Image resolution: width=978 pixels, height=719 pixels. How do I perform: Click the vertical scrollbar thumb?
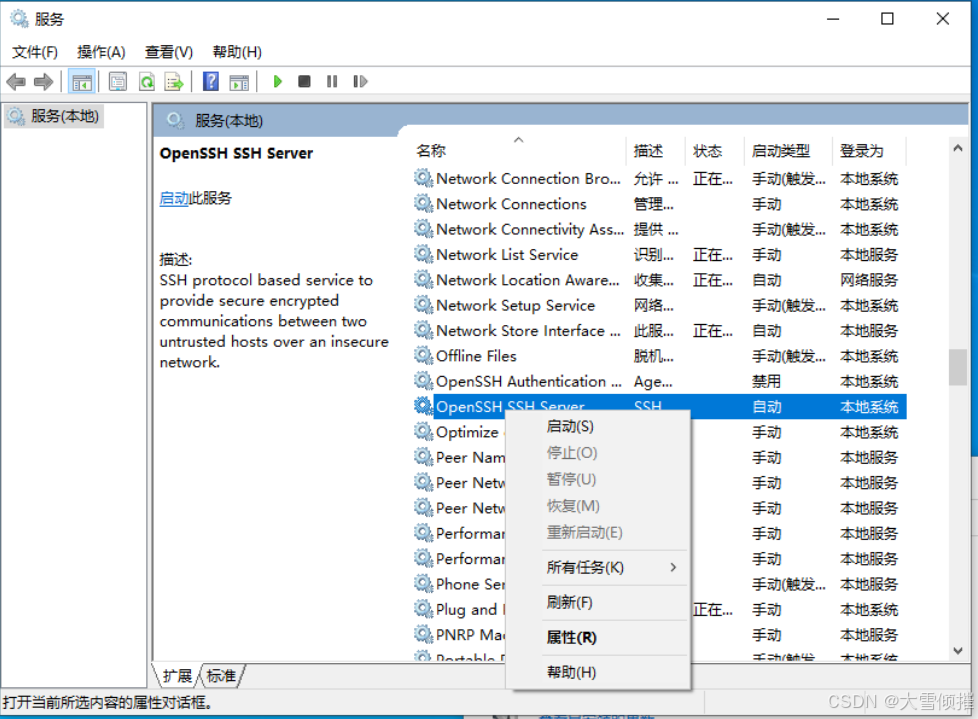[958, 367]
